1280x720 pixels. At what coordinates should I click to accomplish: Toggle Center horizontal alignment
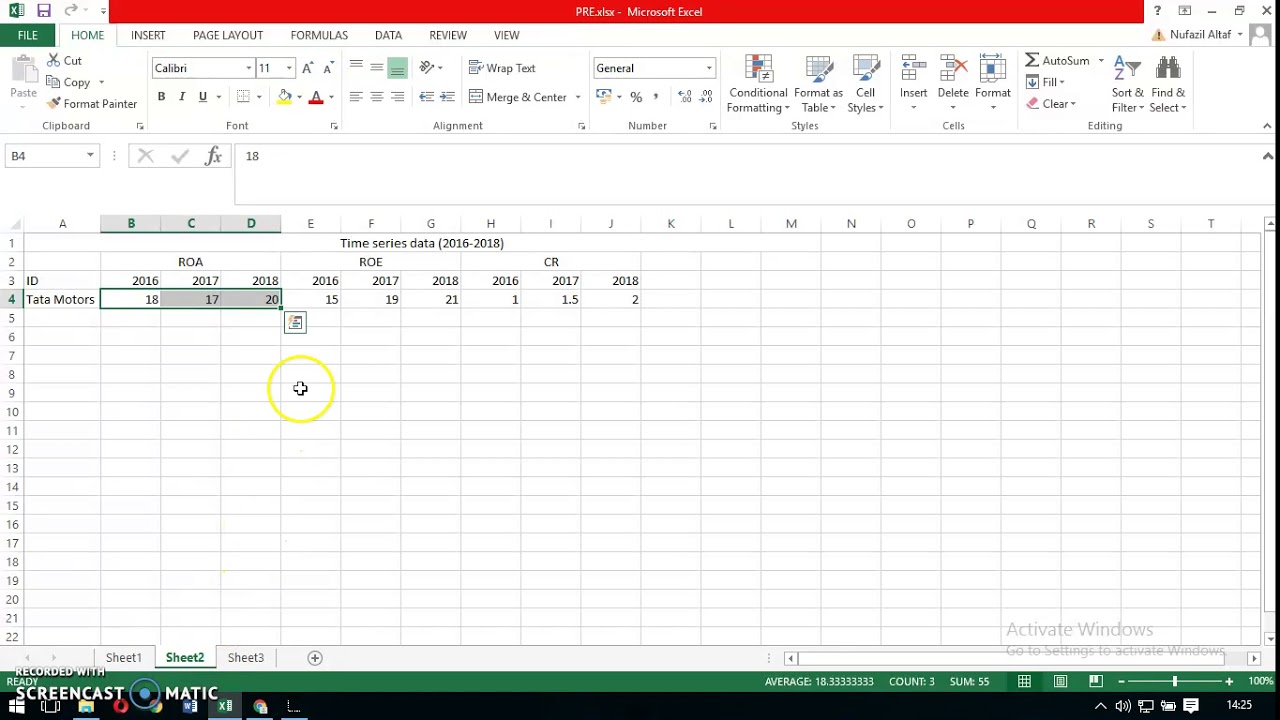click(377, 97)
